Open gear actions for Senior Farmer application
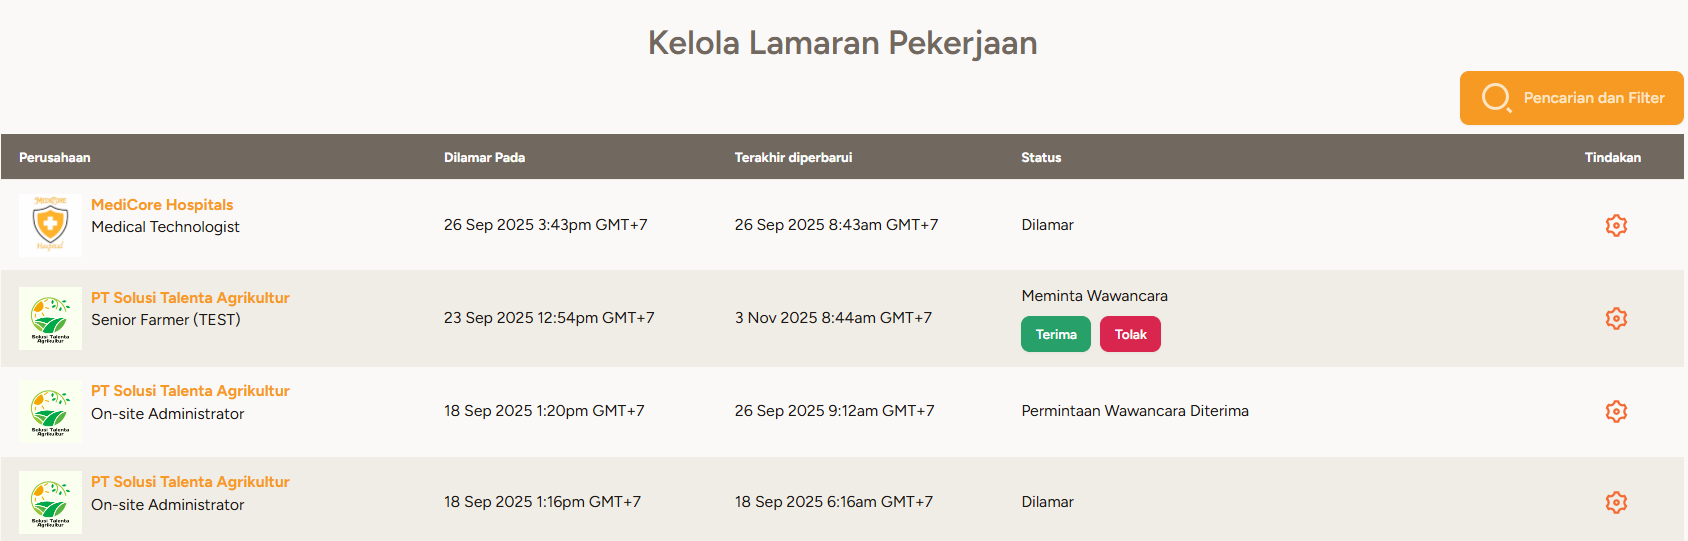1688x541 pixels. click(1616, 318)
